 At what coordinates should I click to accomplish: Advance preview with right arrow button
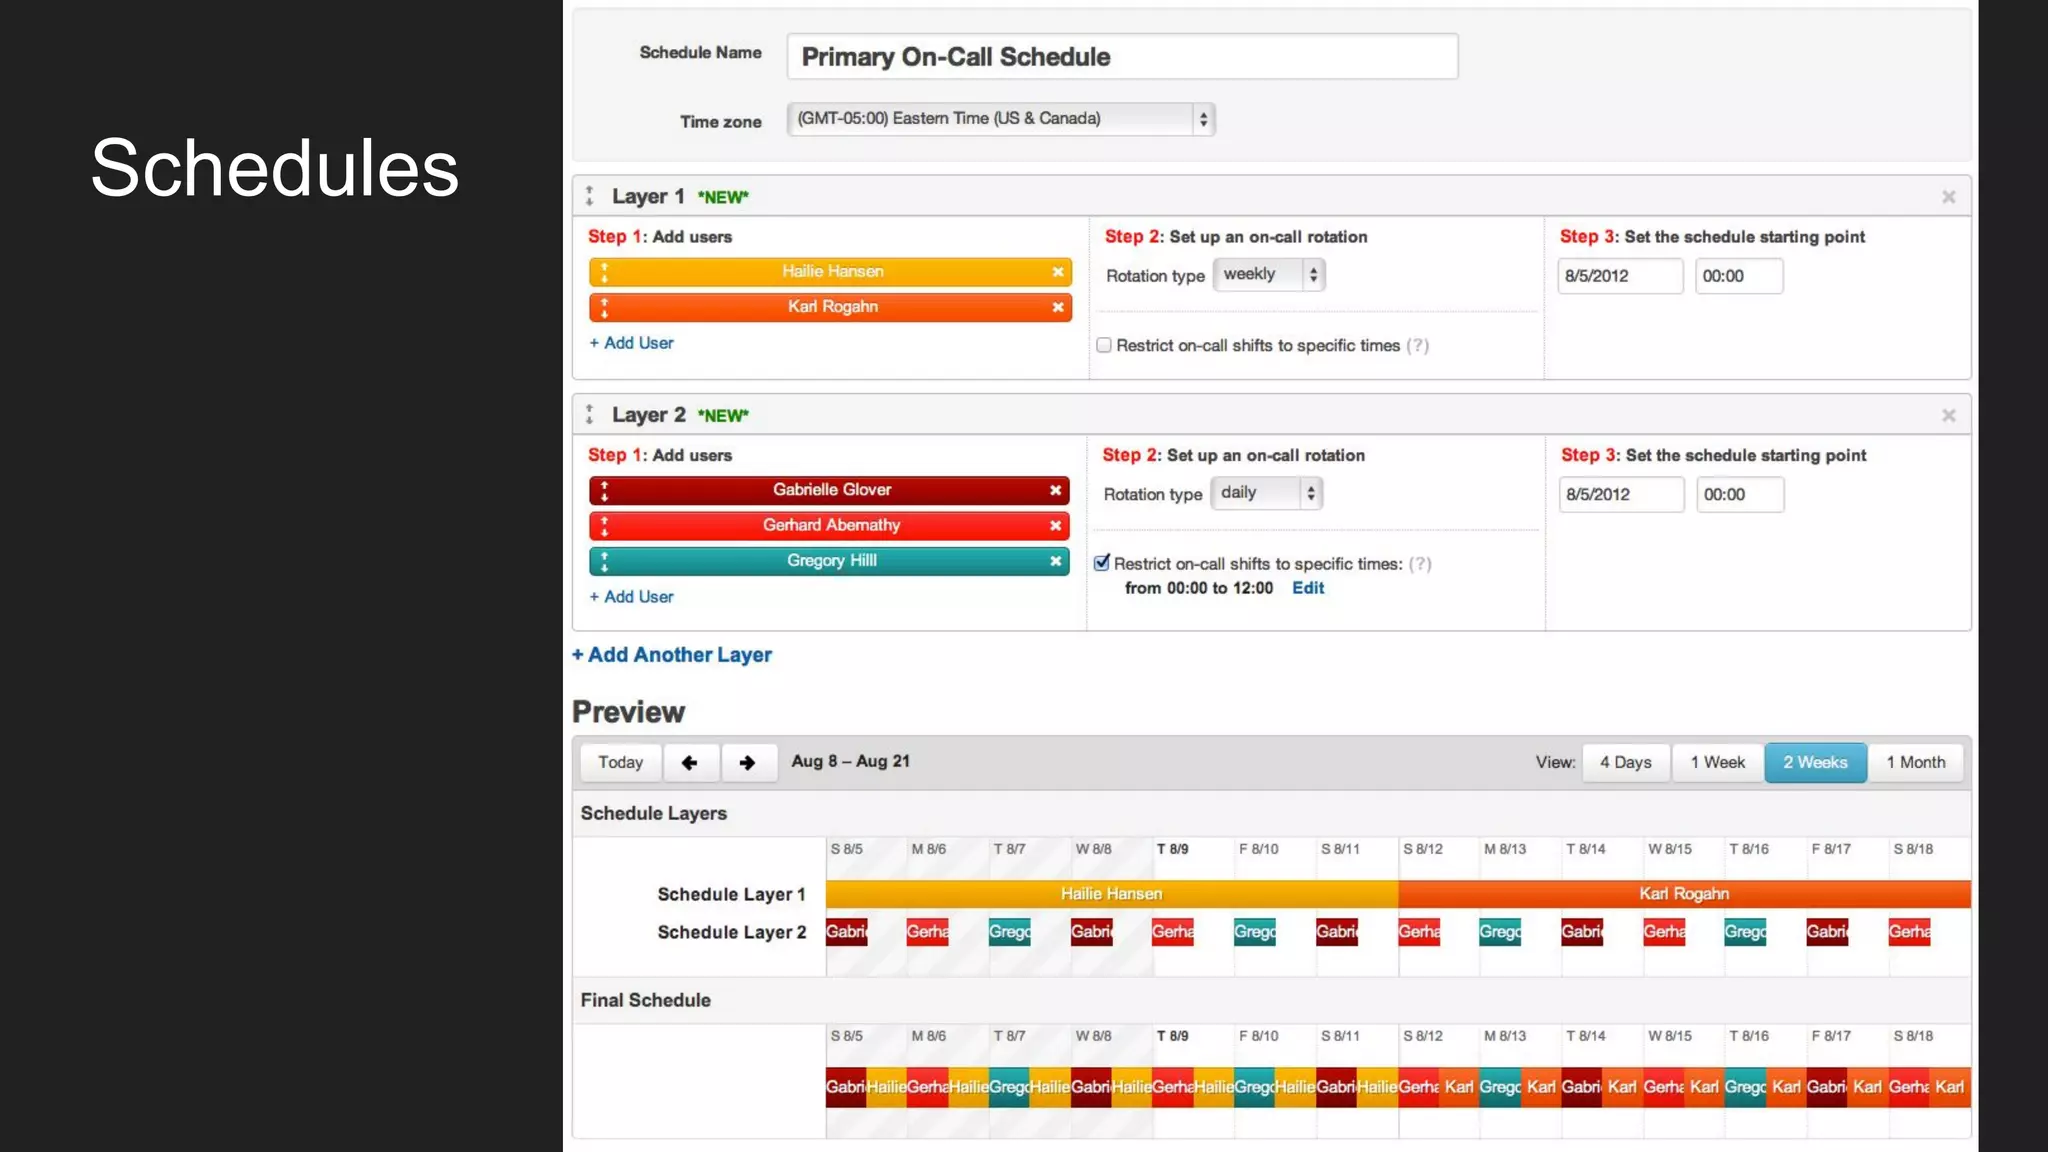coord(747,763)
